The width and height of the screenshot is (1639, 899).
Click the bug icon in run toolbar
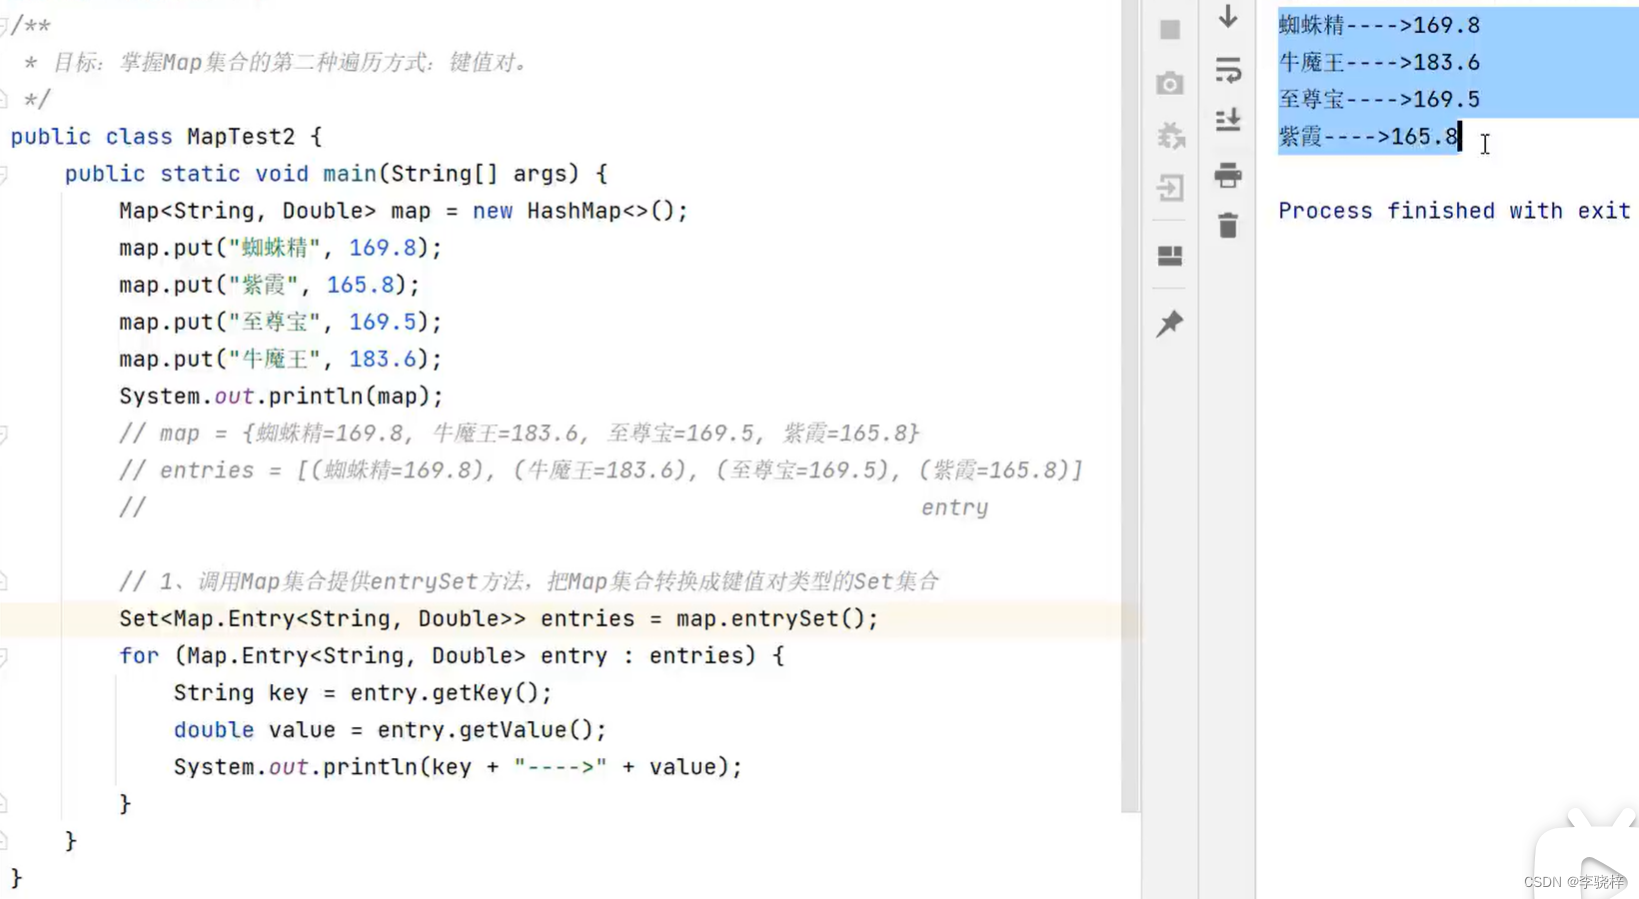pyautogui.click(x=1170, y=135)
